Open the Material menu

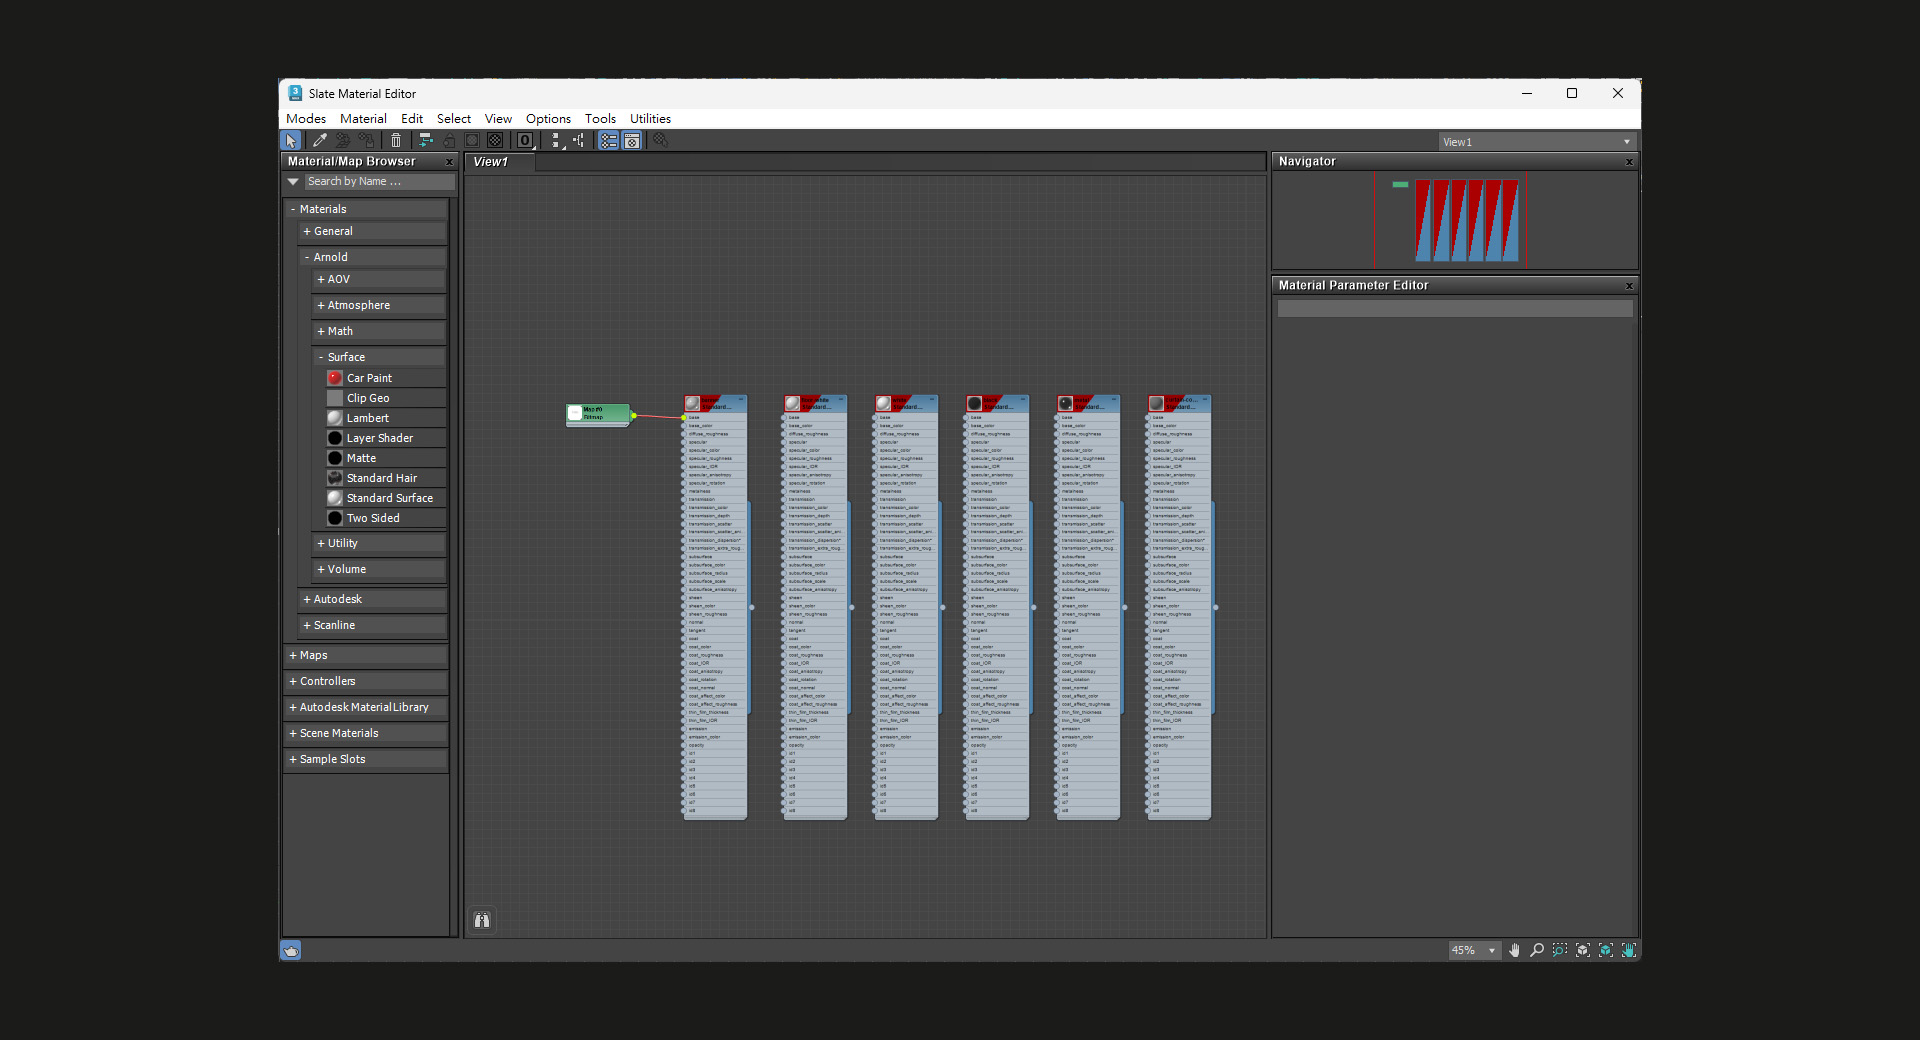pyautogui.click(x=363, y=119)
